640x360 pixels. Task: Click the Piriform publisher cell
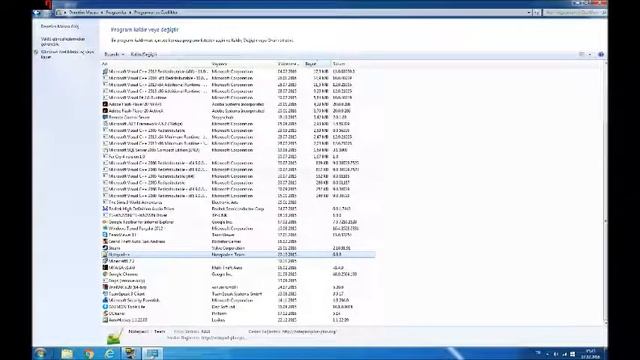[x=219, y=313]
